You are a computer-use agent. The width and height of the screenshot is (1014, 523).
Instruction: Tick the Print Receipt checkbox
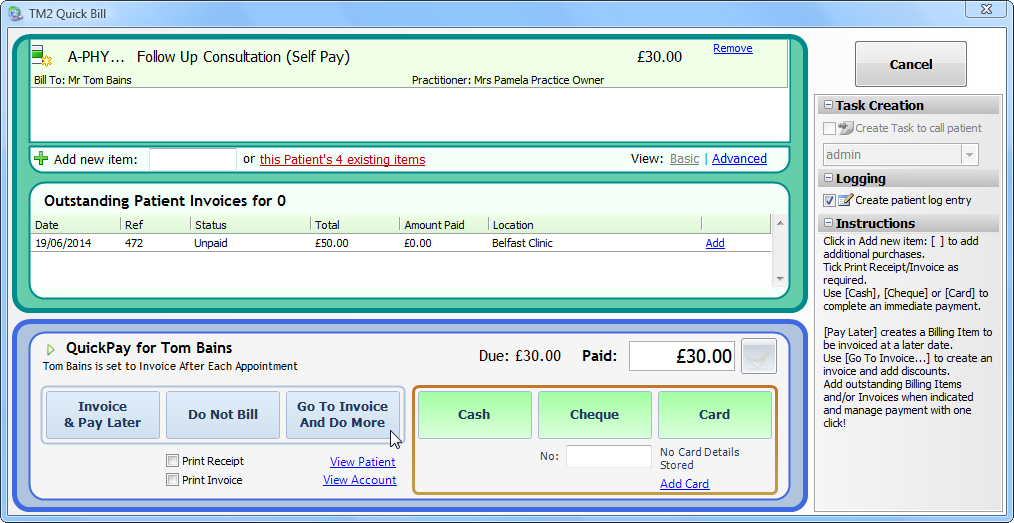click(172, 461)
